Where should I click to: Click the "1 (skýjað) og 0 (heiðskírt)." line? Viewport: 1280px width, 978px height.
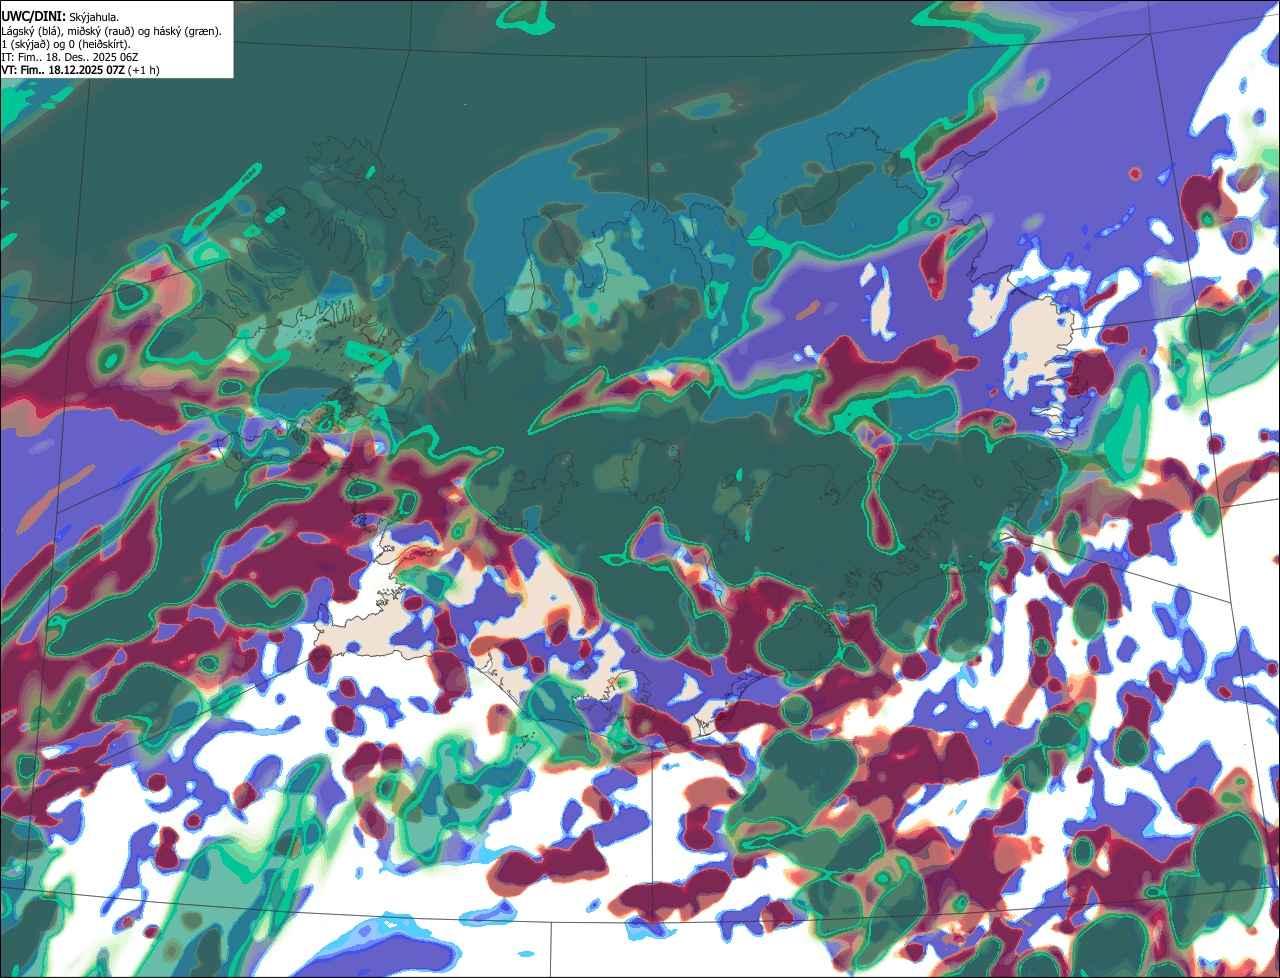[66, 44]
